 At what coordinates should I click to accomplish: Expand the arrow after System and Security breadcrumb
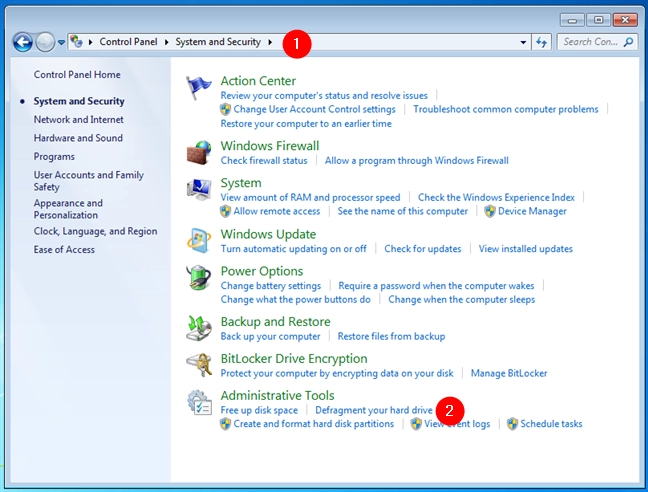(x=270, y=42)
